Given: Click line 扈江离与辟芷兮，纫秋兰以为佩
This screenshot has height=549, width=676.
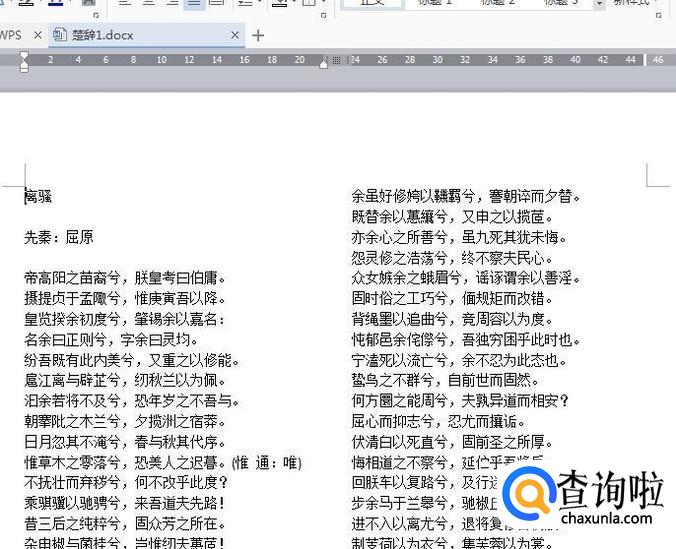Looking at the screenshot, I should (x=125, y=380).
